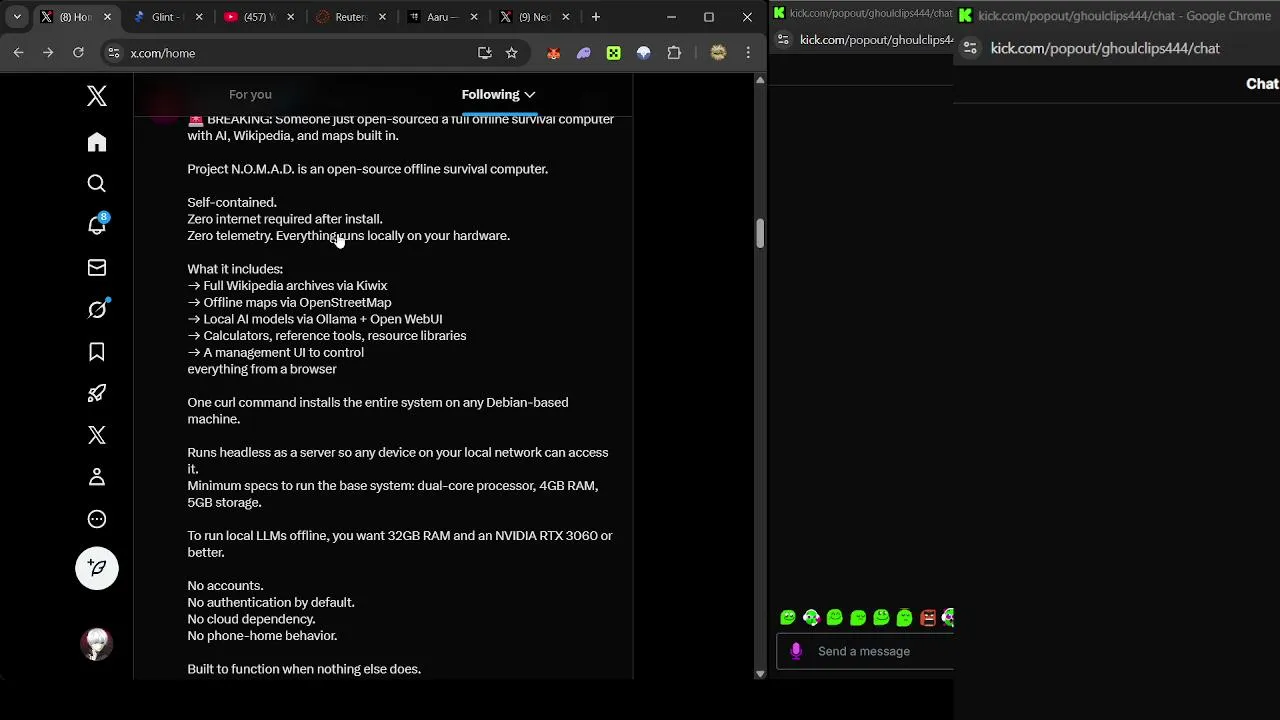The height and width of the screenshot is (720, 1280).
Task: Click the front Kick window address bar URL
Action: pyautogui.click(x=1105, y=48)
